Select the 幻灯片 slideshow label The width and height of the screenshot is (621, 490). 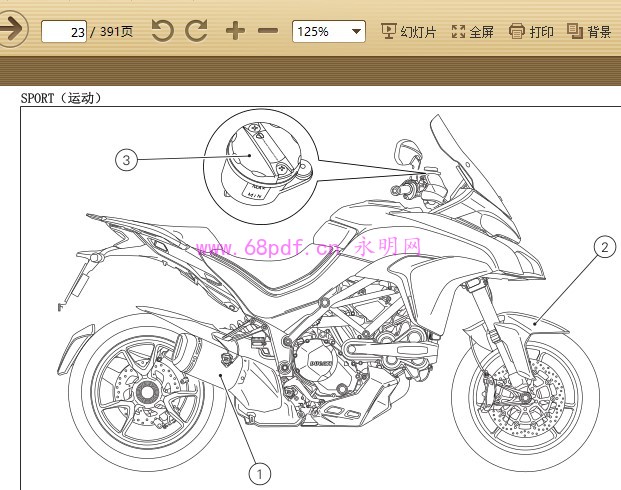(x=418, y=32)
